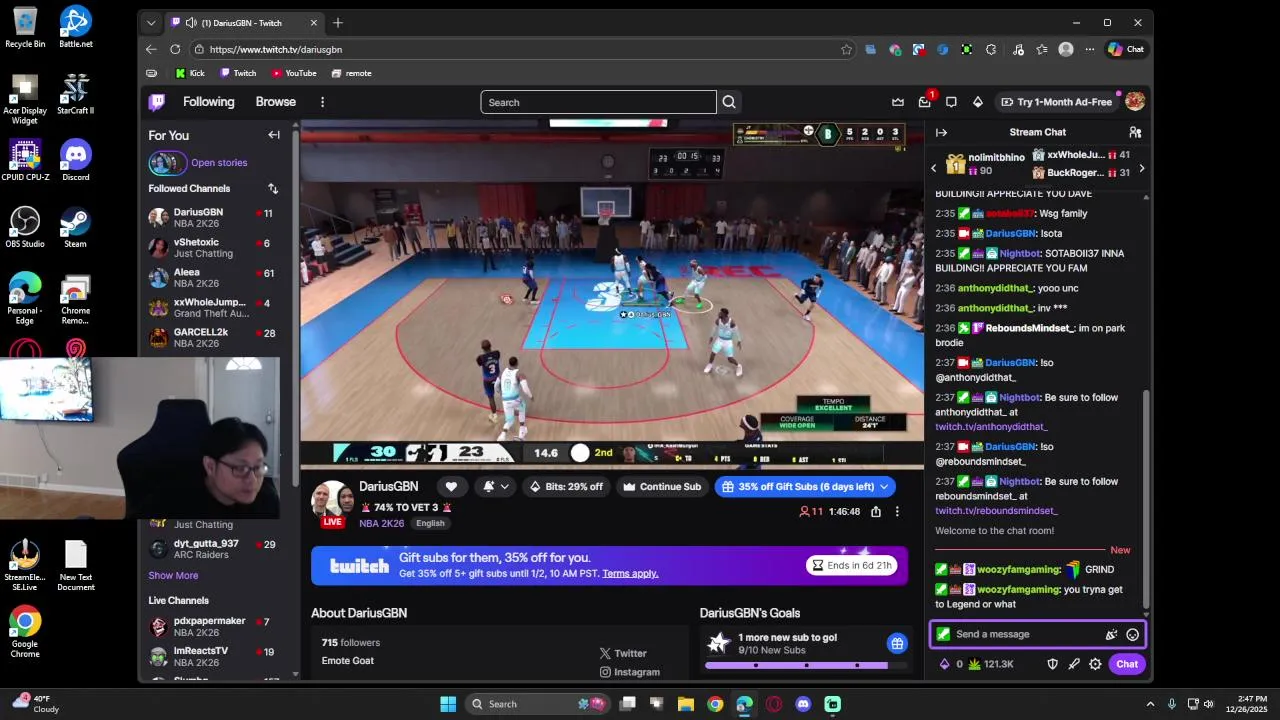Open Windows Start menu

(x=448, y=704)
